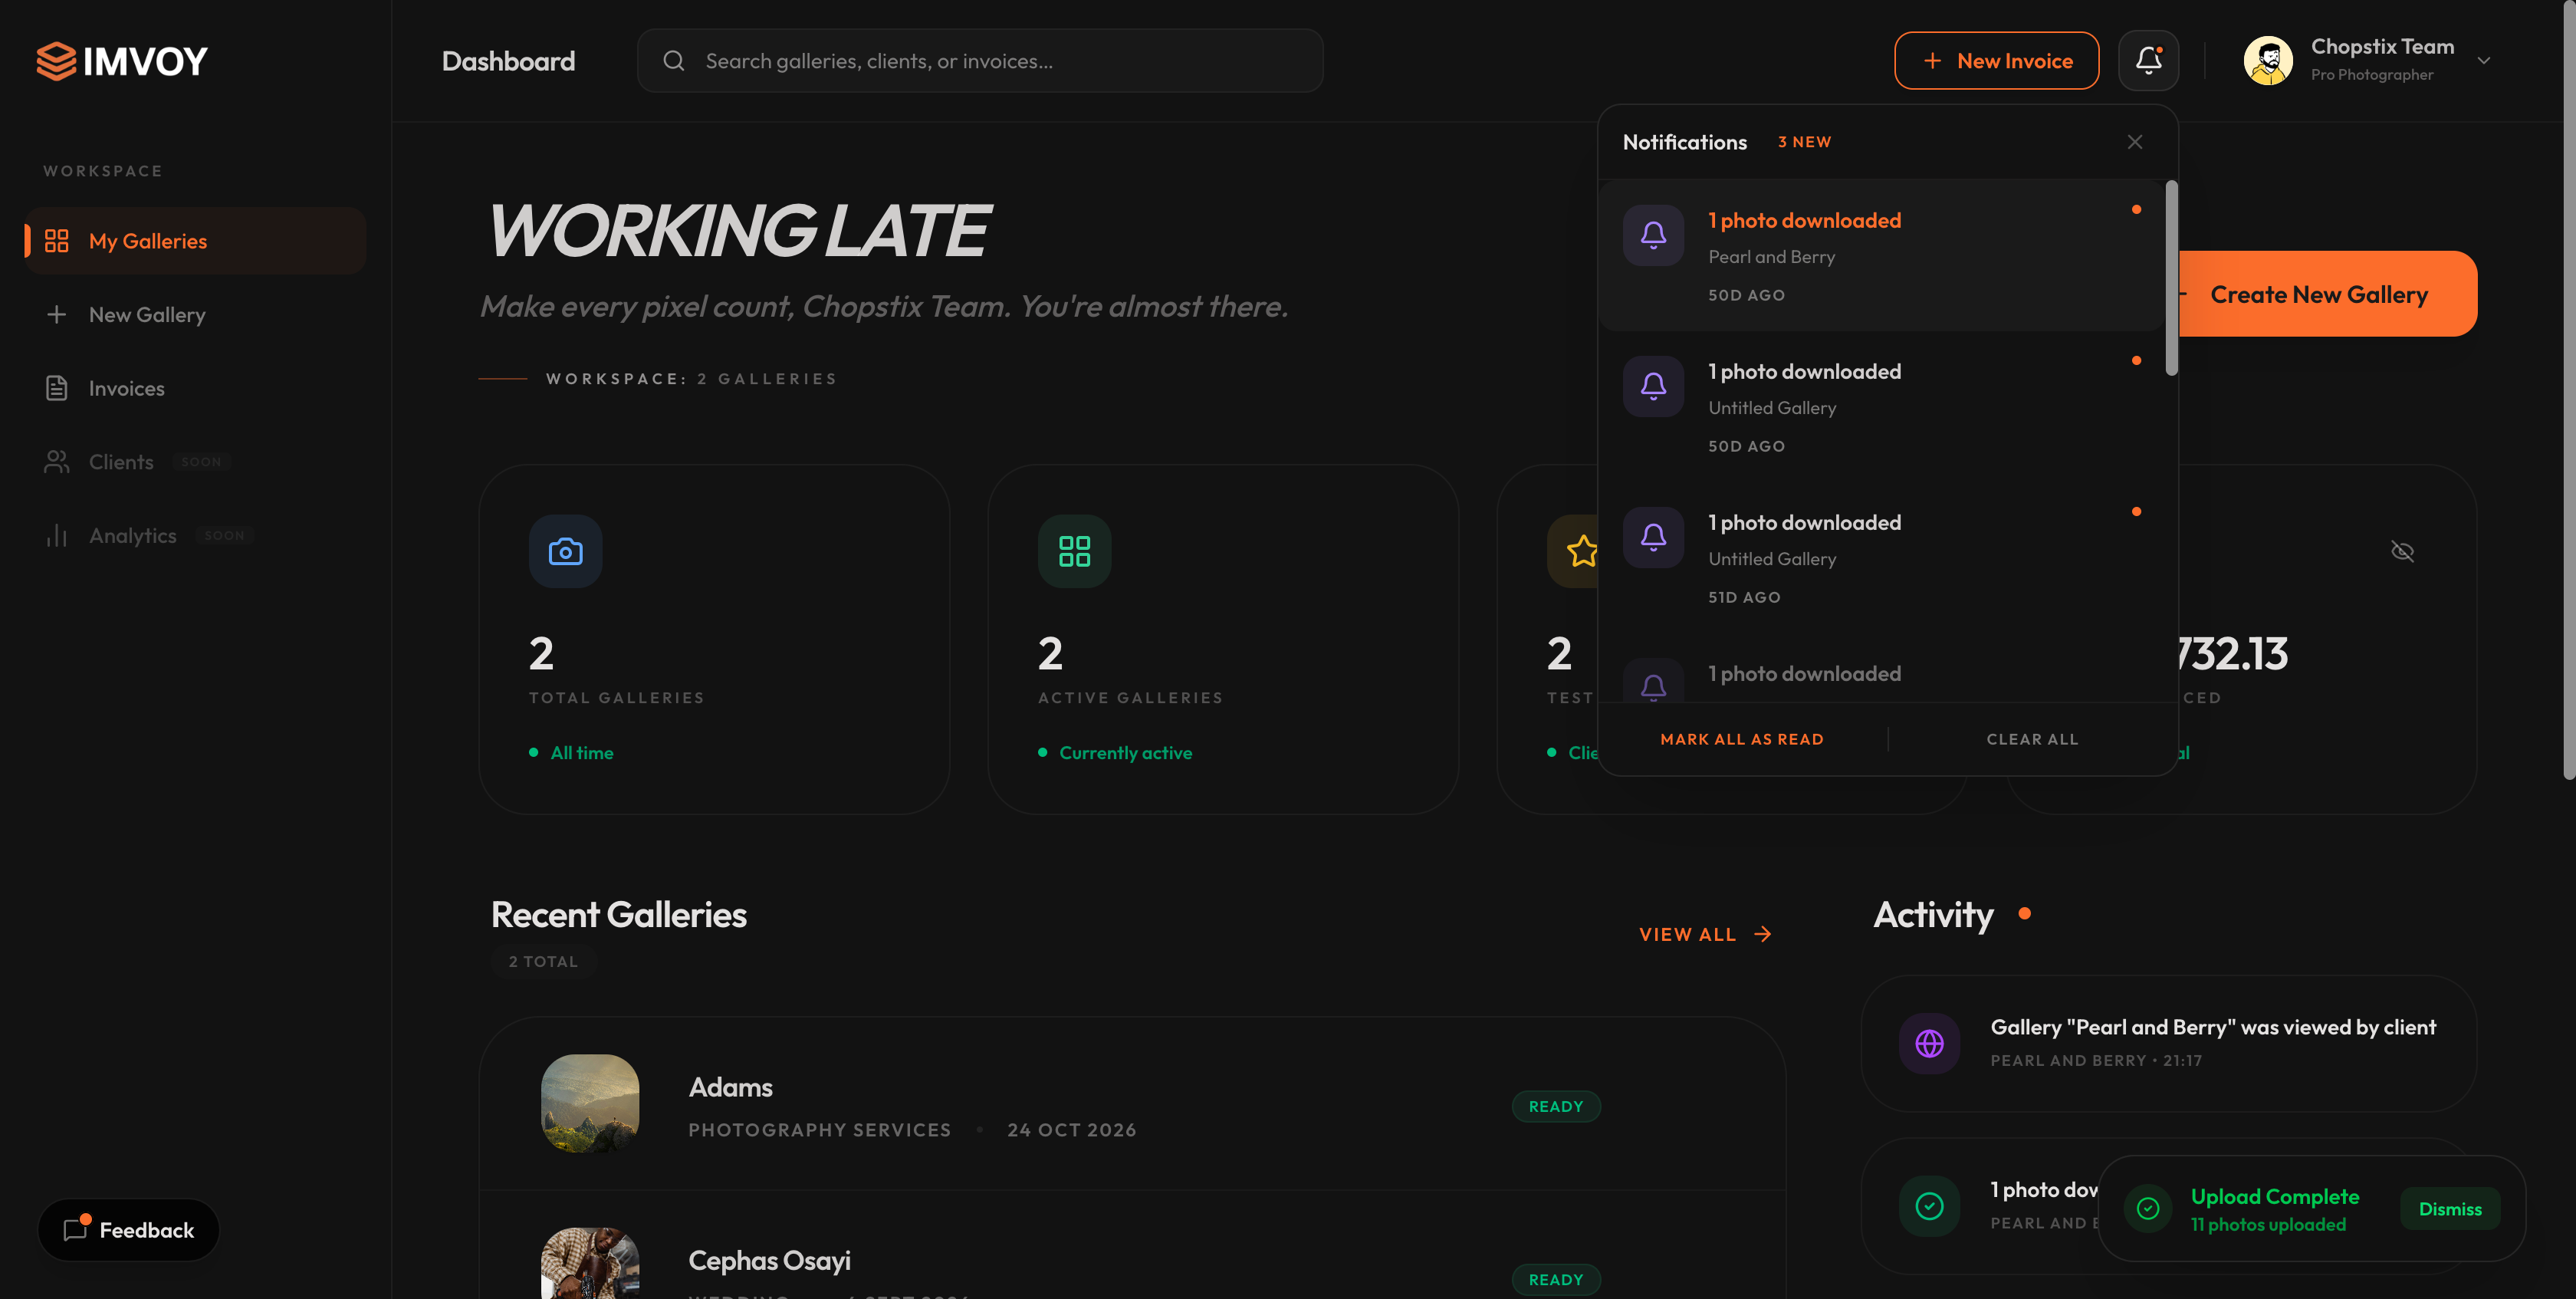Open the Adams gallery thumbnail
The image size is (2576, 1299).
(590, 1103)
